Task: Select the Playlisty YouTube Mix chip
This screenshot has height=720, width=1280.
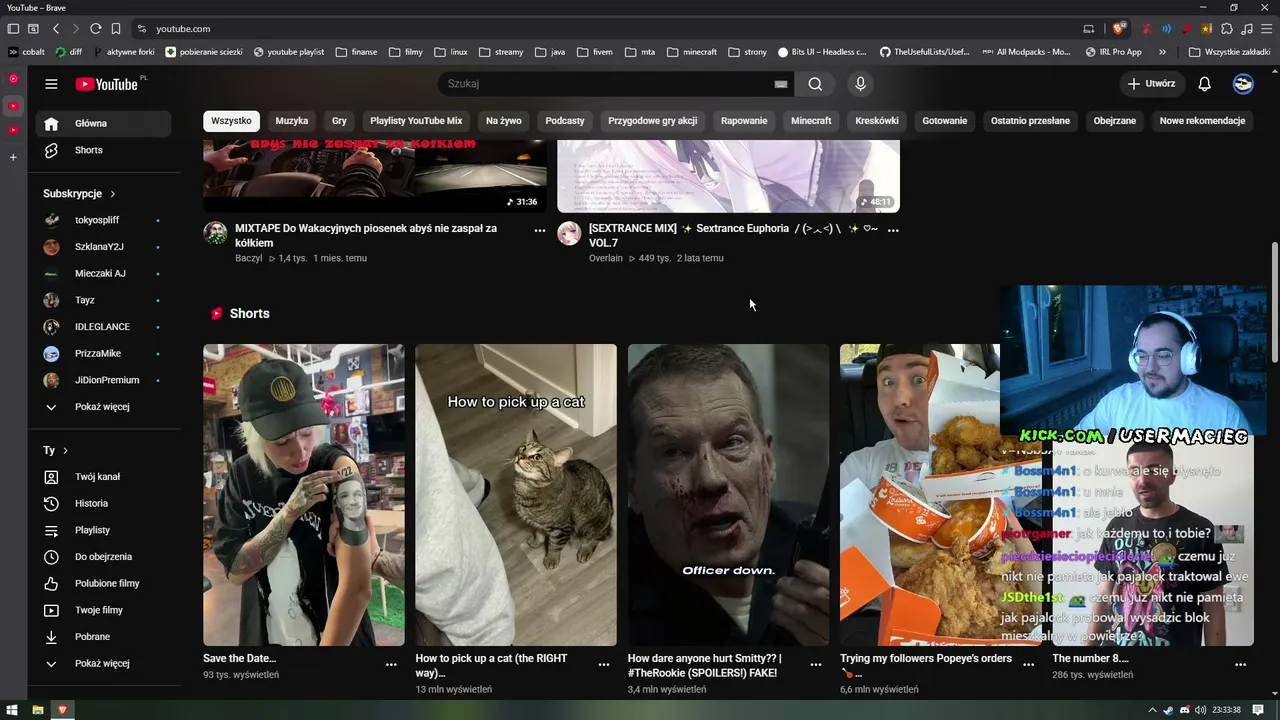Action: (x=416, y=121)
